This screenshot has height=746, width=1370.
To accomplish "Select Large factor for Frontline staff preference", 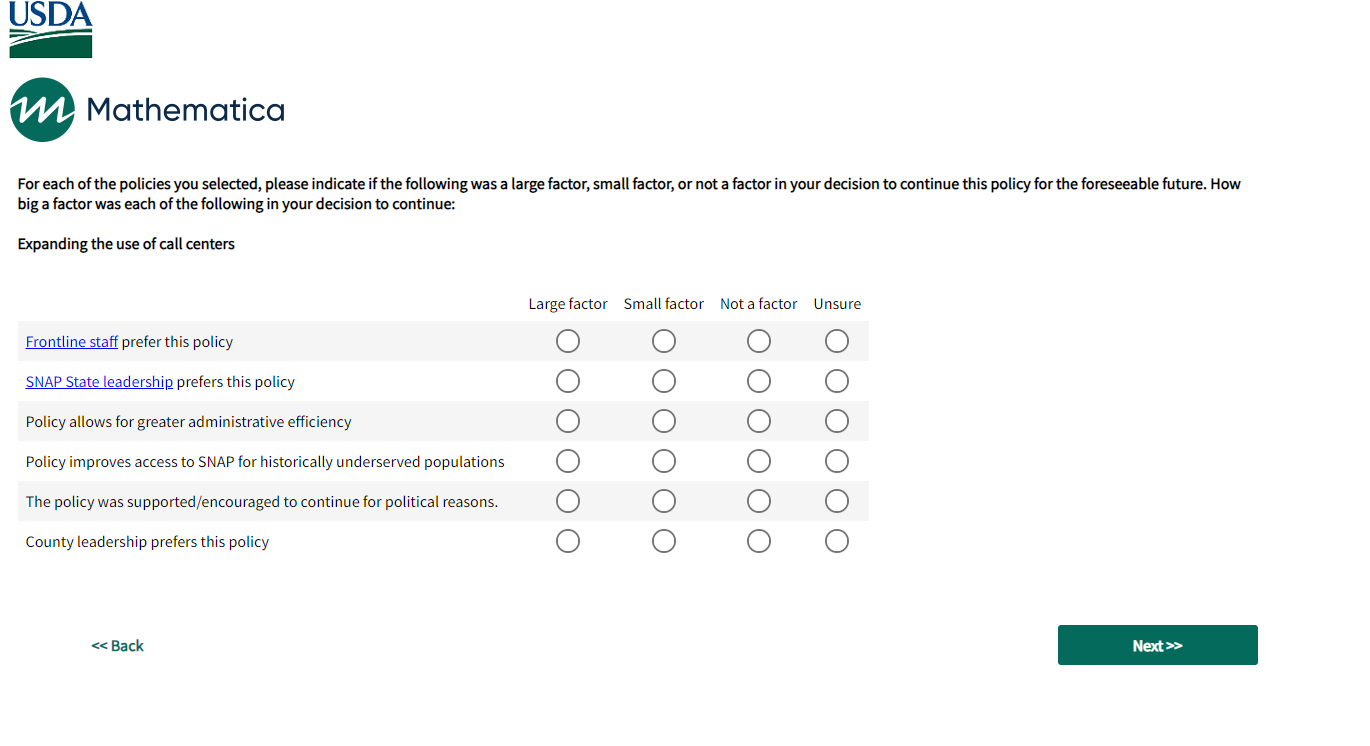I will pos(568,342).
